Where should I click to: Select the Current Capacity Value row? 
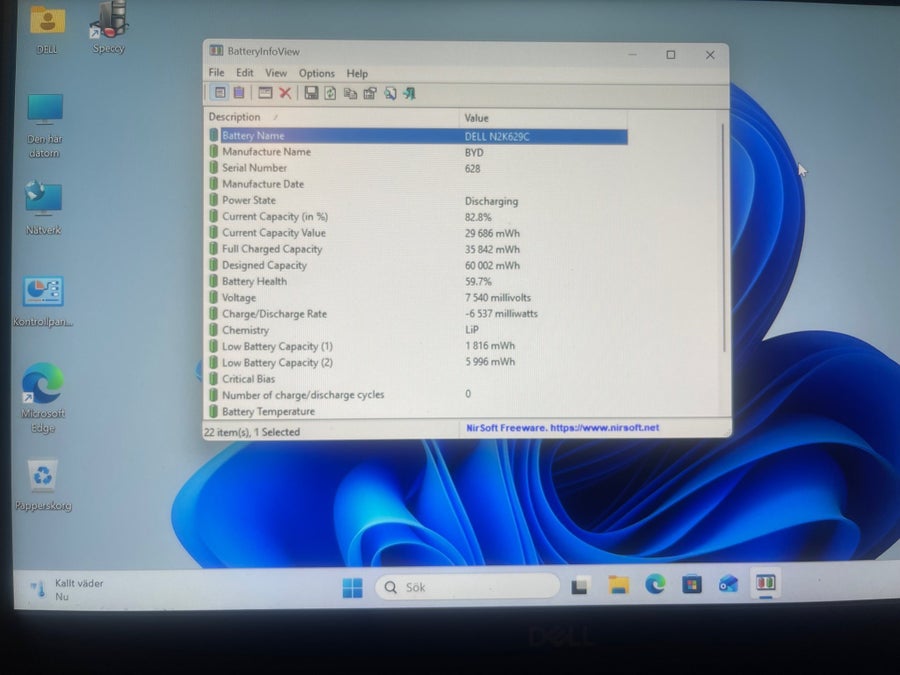click(417, 232)
